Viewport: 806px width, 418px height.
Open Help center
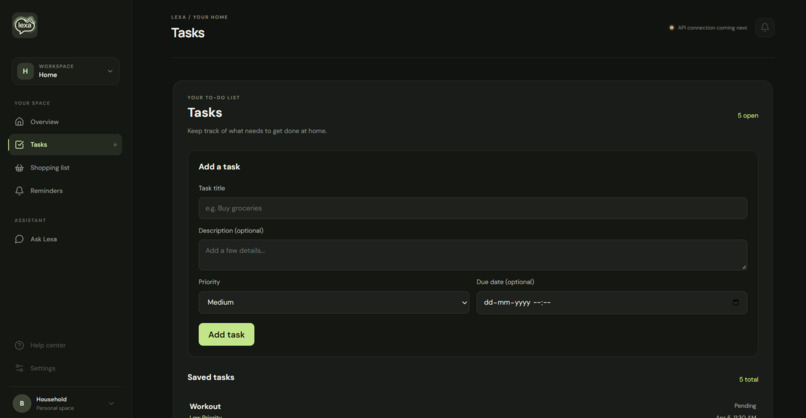65,346
